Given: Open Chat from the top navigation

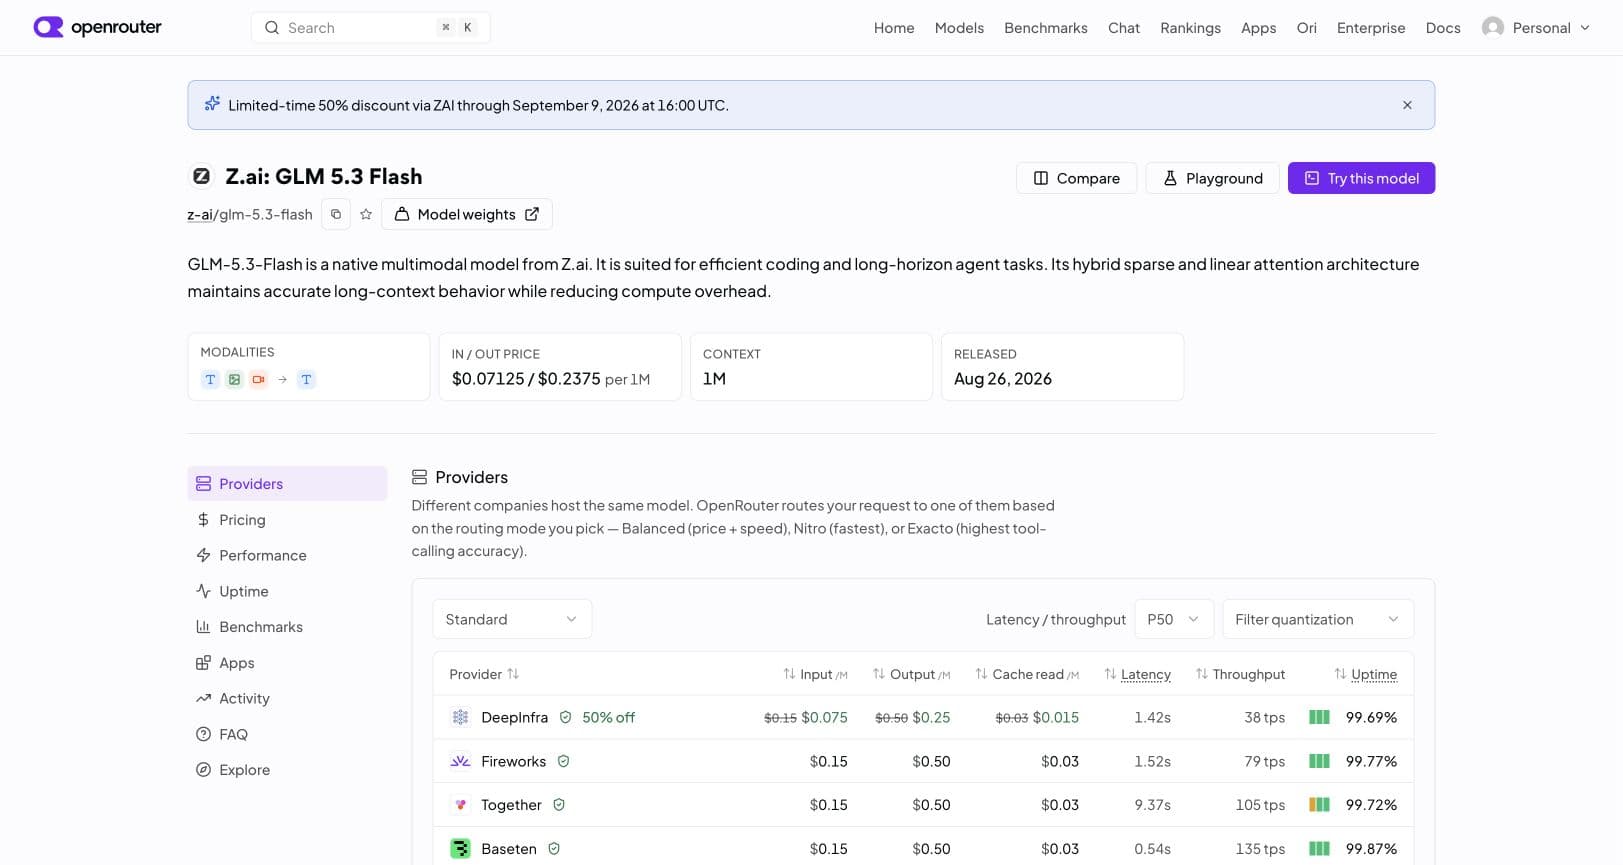Looking at the screenshot, I should pos(1124,28).
